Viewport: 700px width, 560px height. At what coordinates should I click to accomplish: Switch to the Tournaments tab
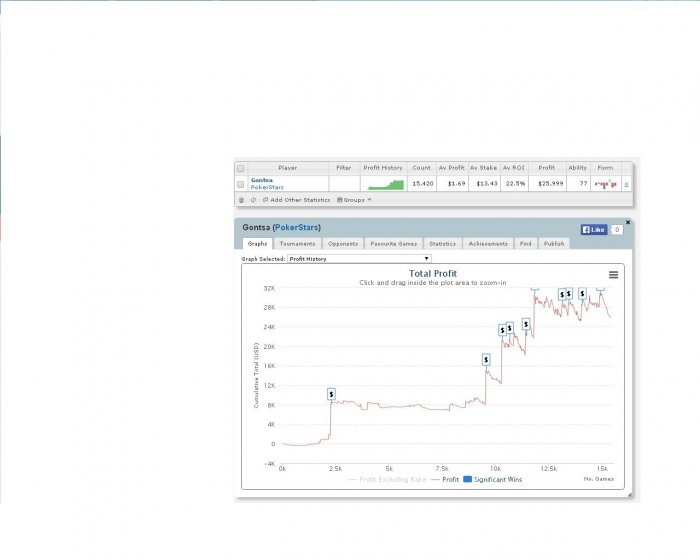click(297, 243)
